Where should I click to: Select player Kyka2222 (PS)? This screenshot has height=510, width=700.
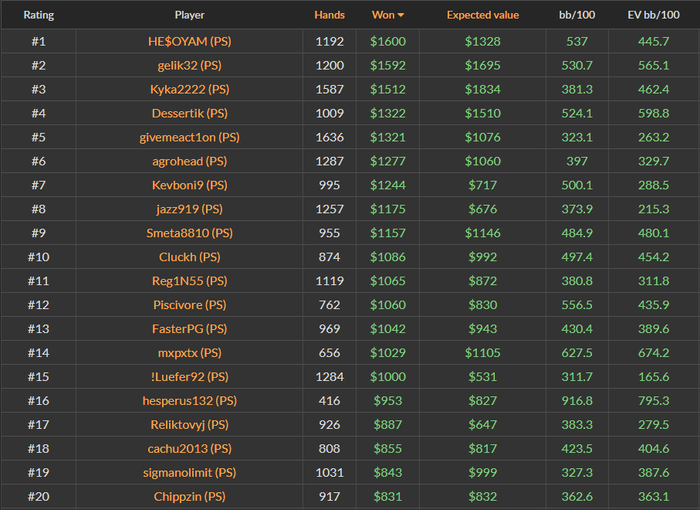click(189, 90)
